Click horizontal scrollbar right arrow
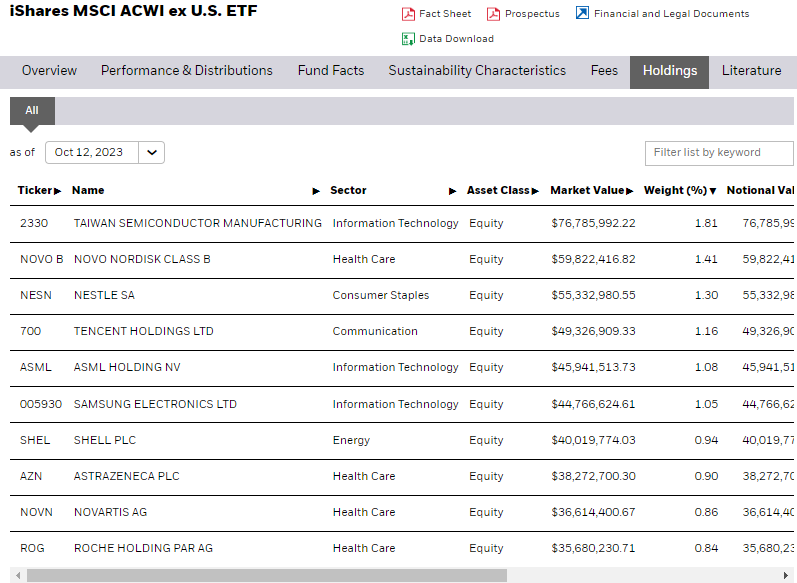 pos(786,575)
